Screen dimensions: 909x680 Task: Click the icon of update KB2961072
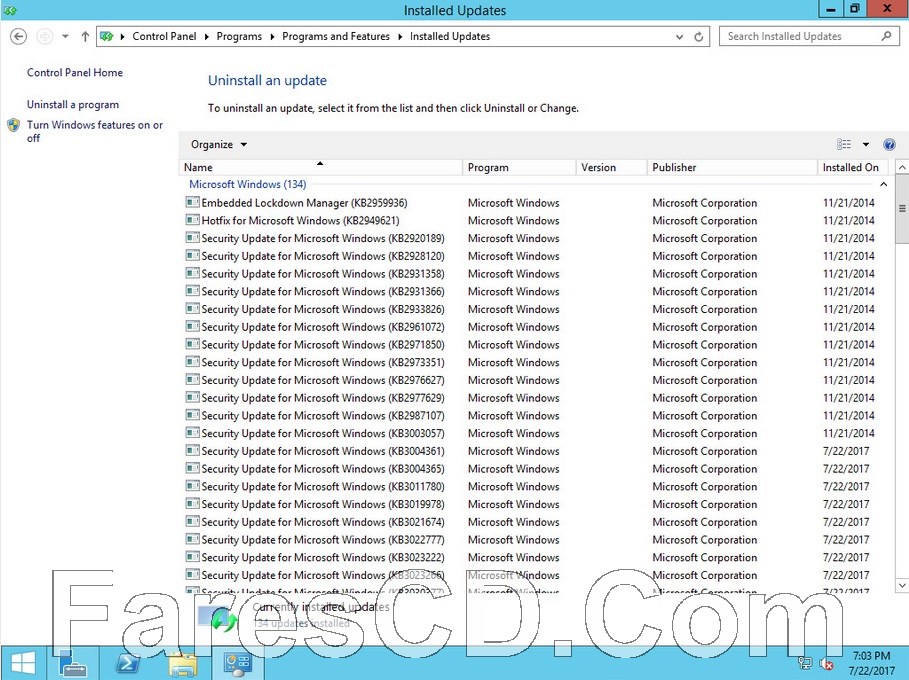click(x=192, y=326)
